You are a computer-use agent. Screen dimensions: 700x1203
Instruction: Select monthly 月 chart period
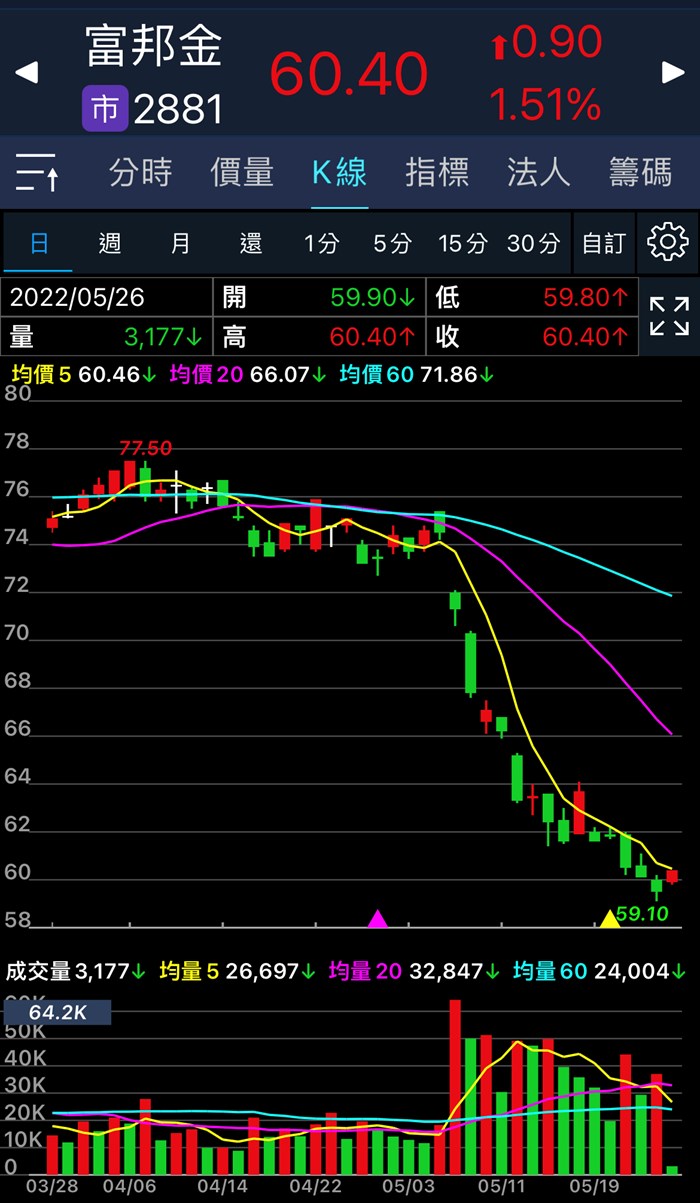click(x=180, y=243)
